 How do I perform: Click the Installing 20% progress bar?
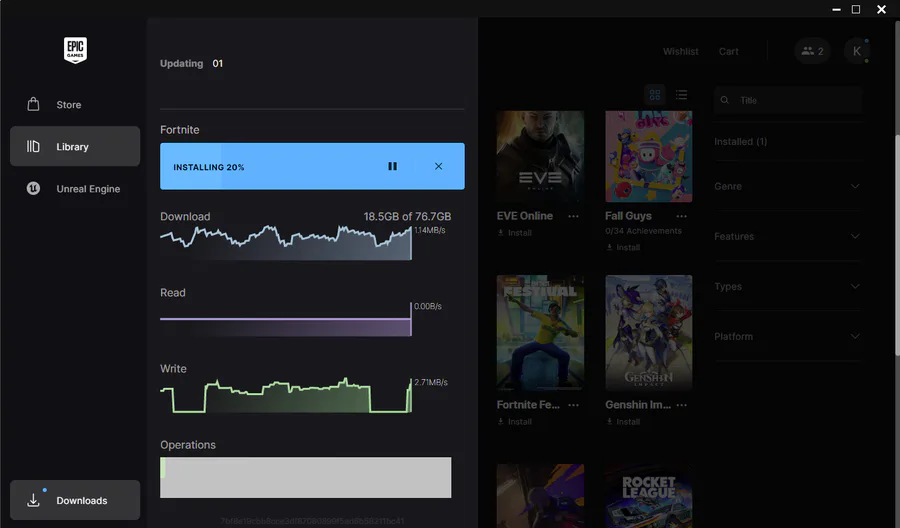[x=312, y=166]
